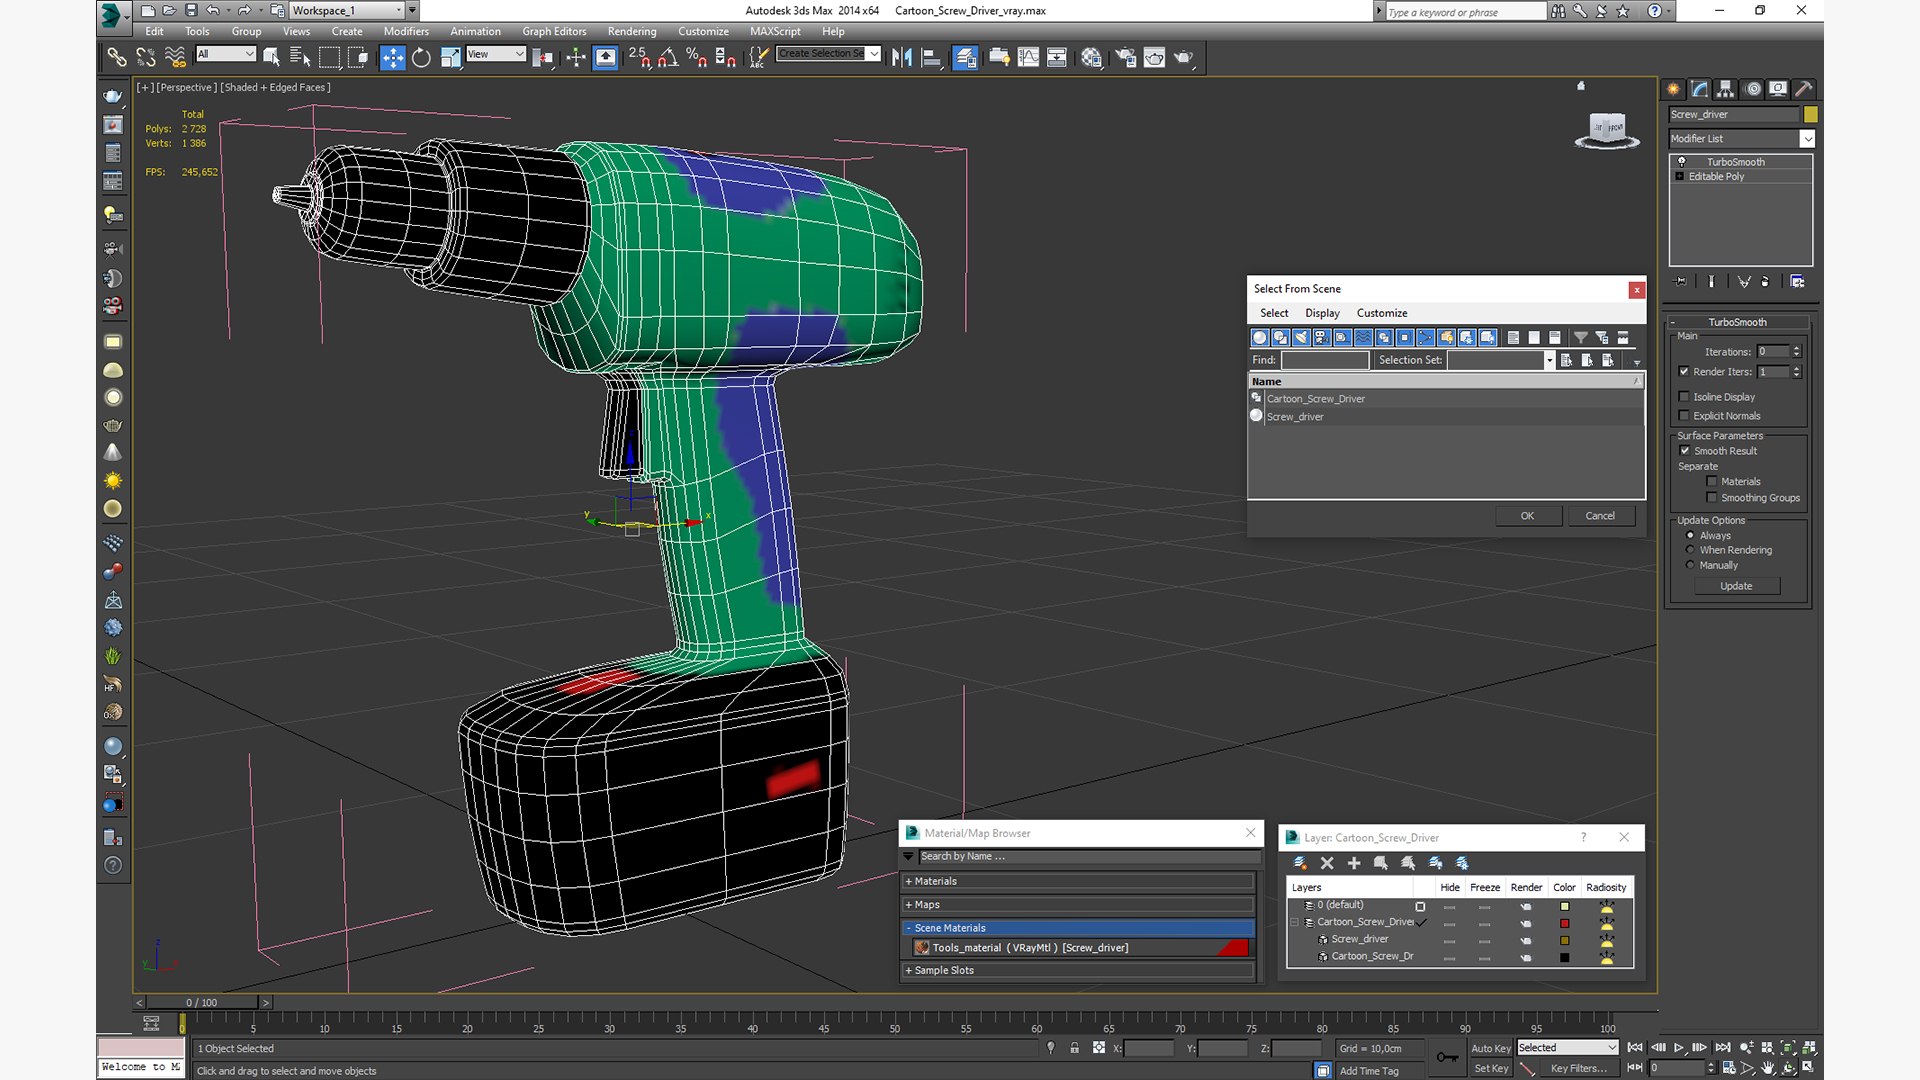The image size is (1920, 1080).
Task: Open the MAXScript menu
Action: (x=775, y=31)
